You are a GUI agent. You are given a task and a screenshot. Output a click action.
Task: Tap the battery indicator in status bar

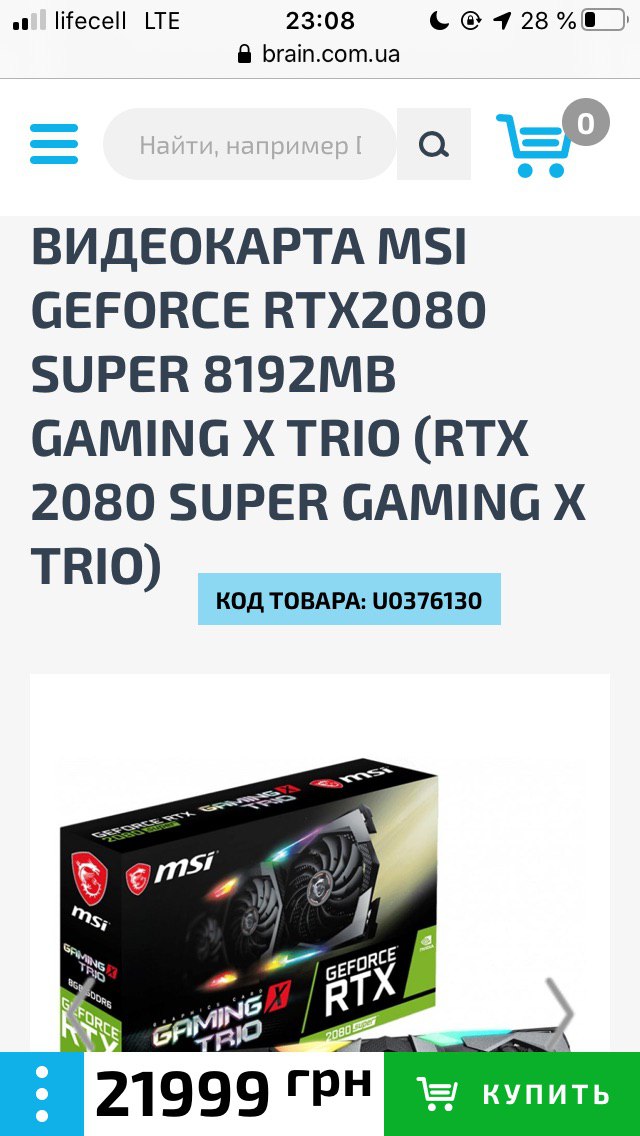point(604,20)
